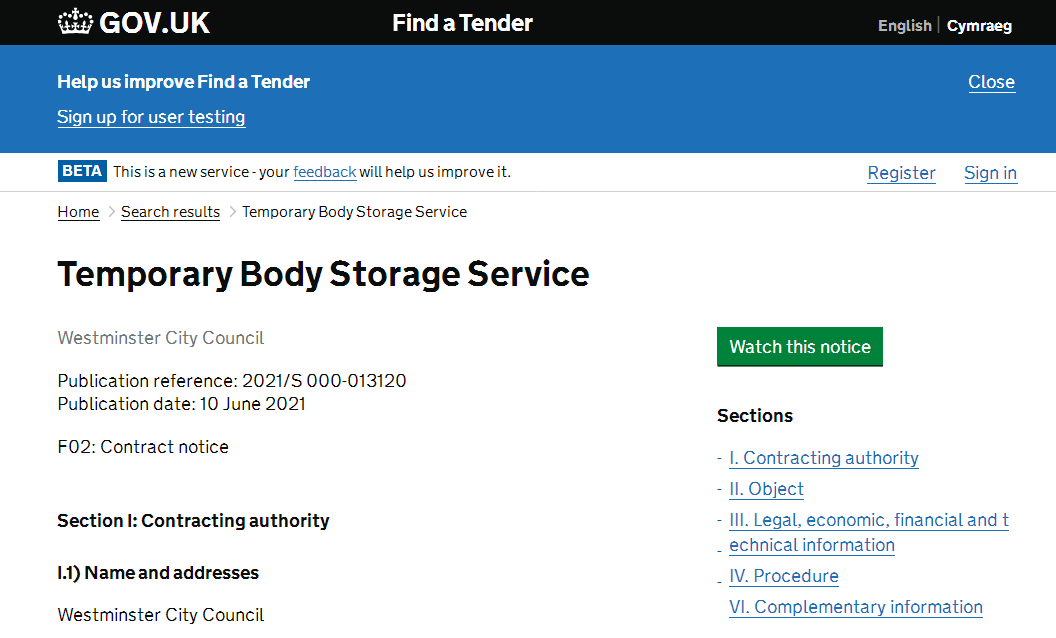
Task: Open the Find a Tender header link
Action: (x=462, y=23)
